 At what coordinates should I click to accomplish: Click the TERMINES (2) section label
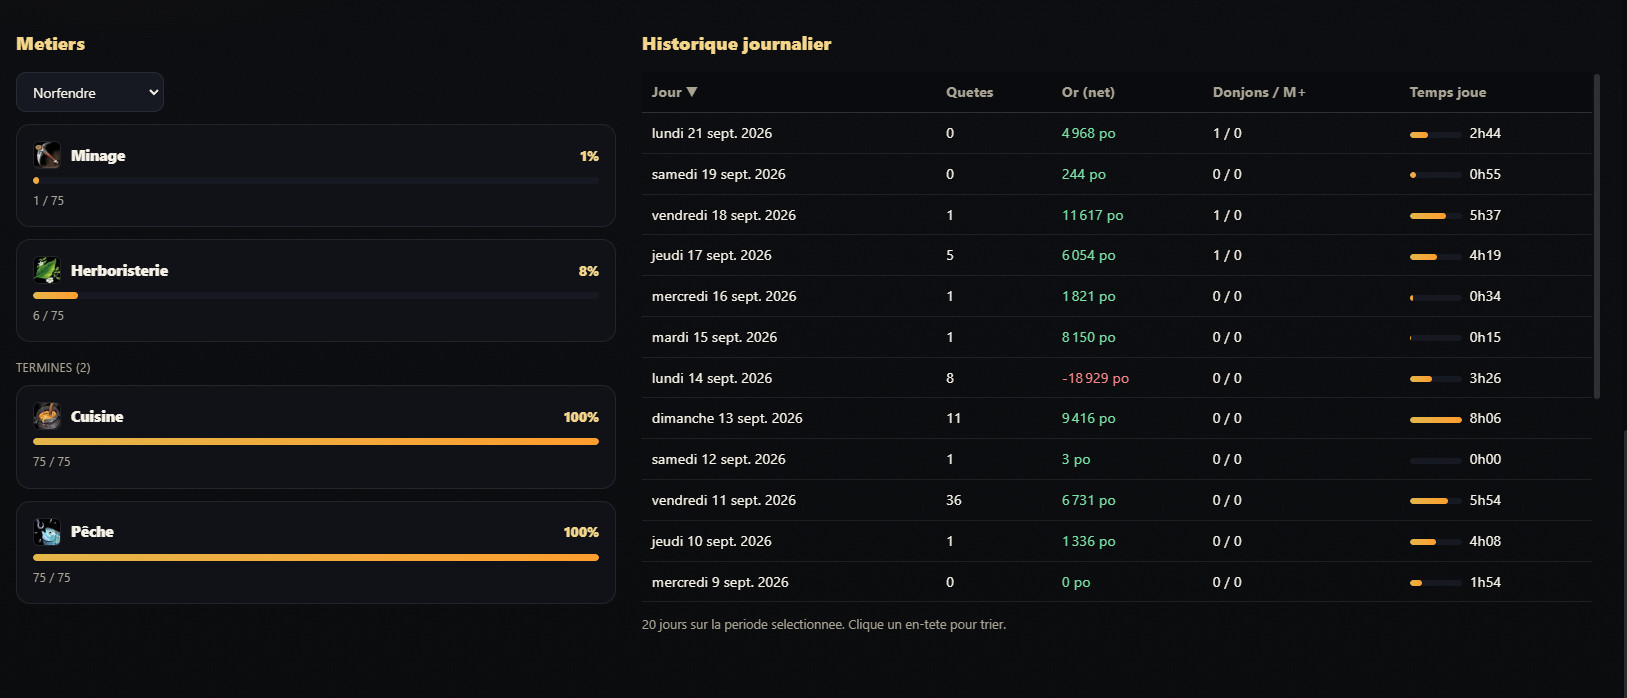point(53,368)
